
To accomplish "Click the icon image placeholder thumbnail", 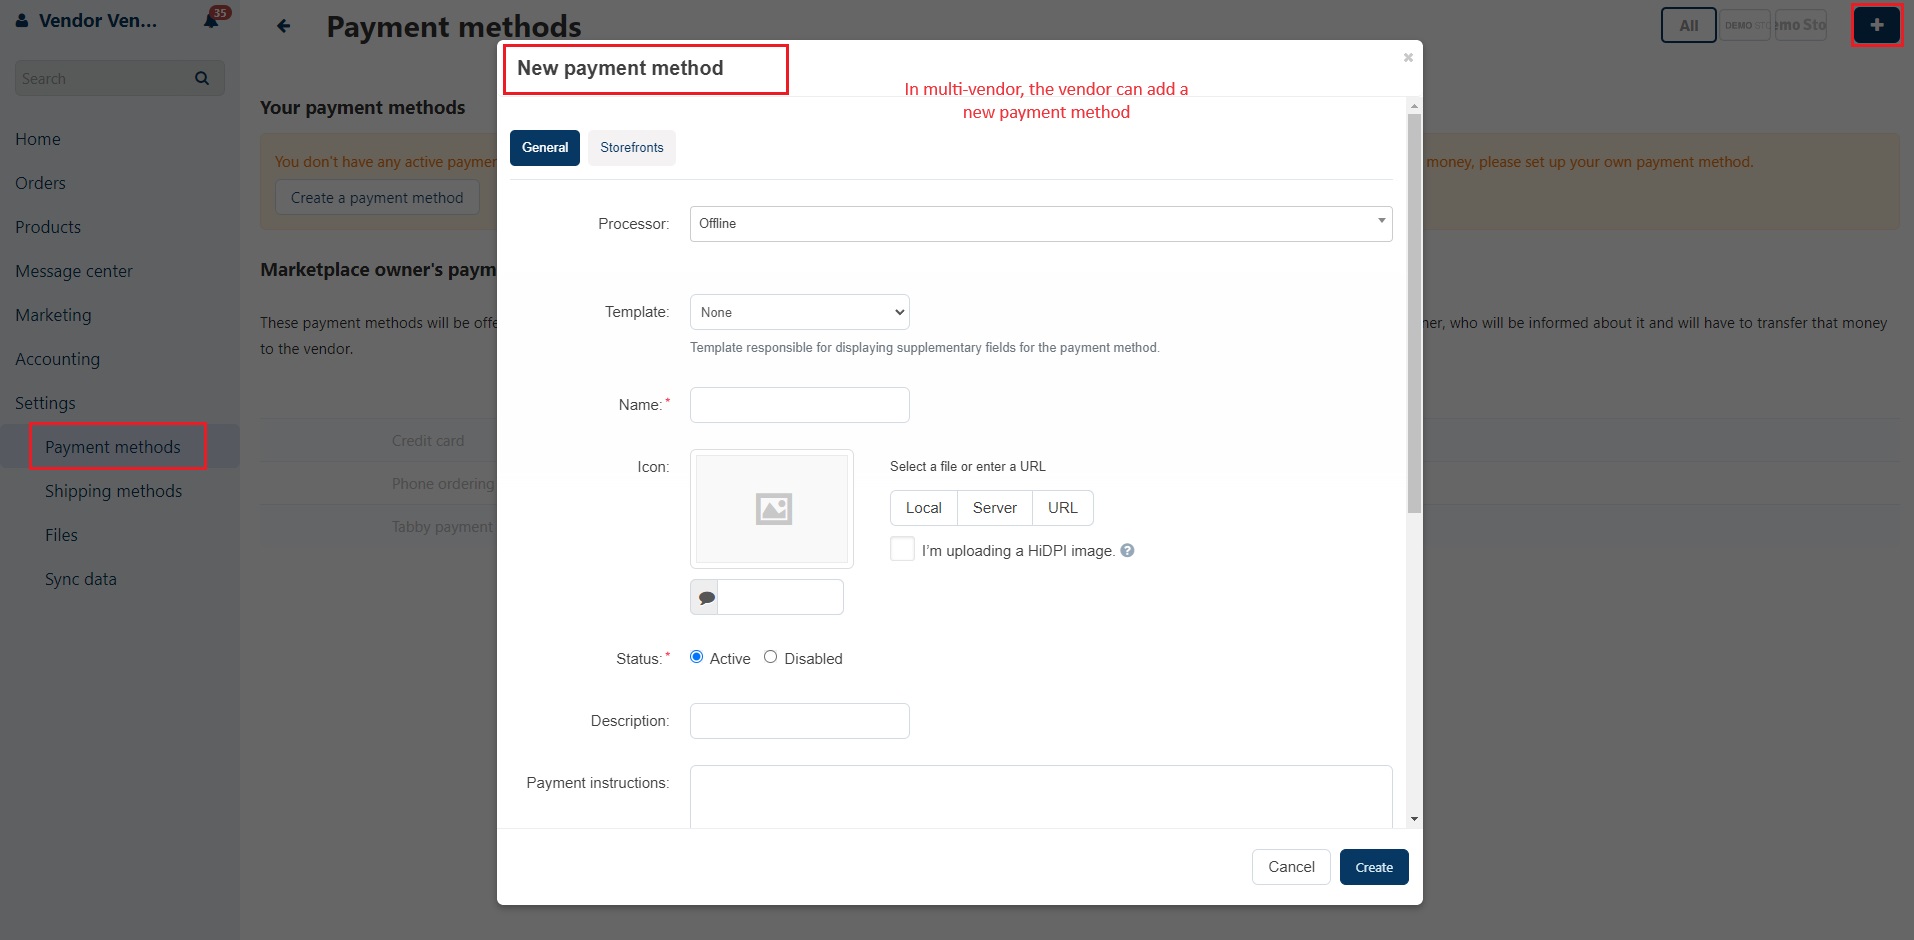I will (772, 509).
